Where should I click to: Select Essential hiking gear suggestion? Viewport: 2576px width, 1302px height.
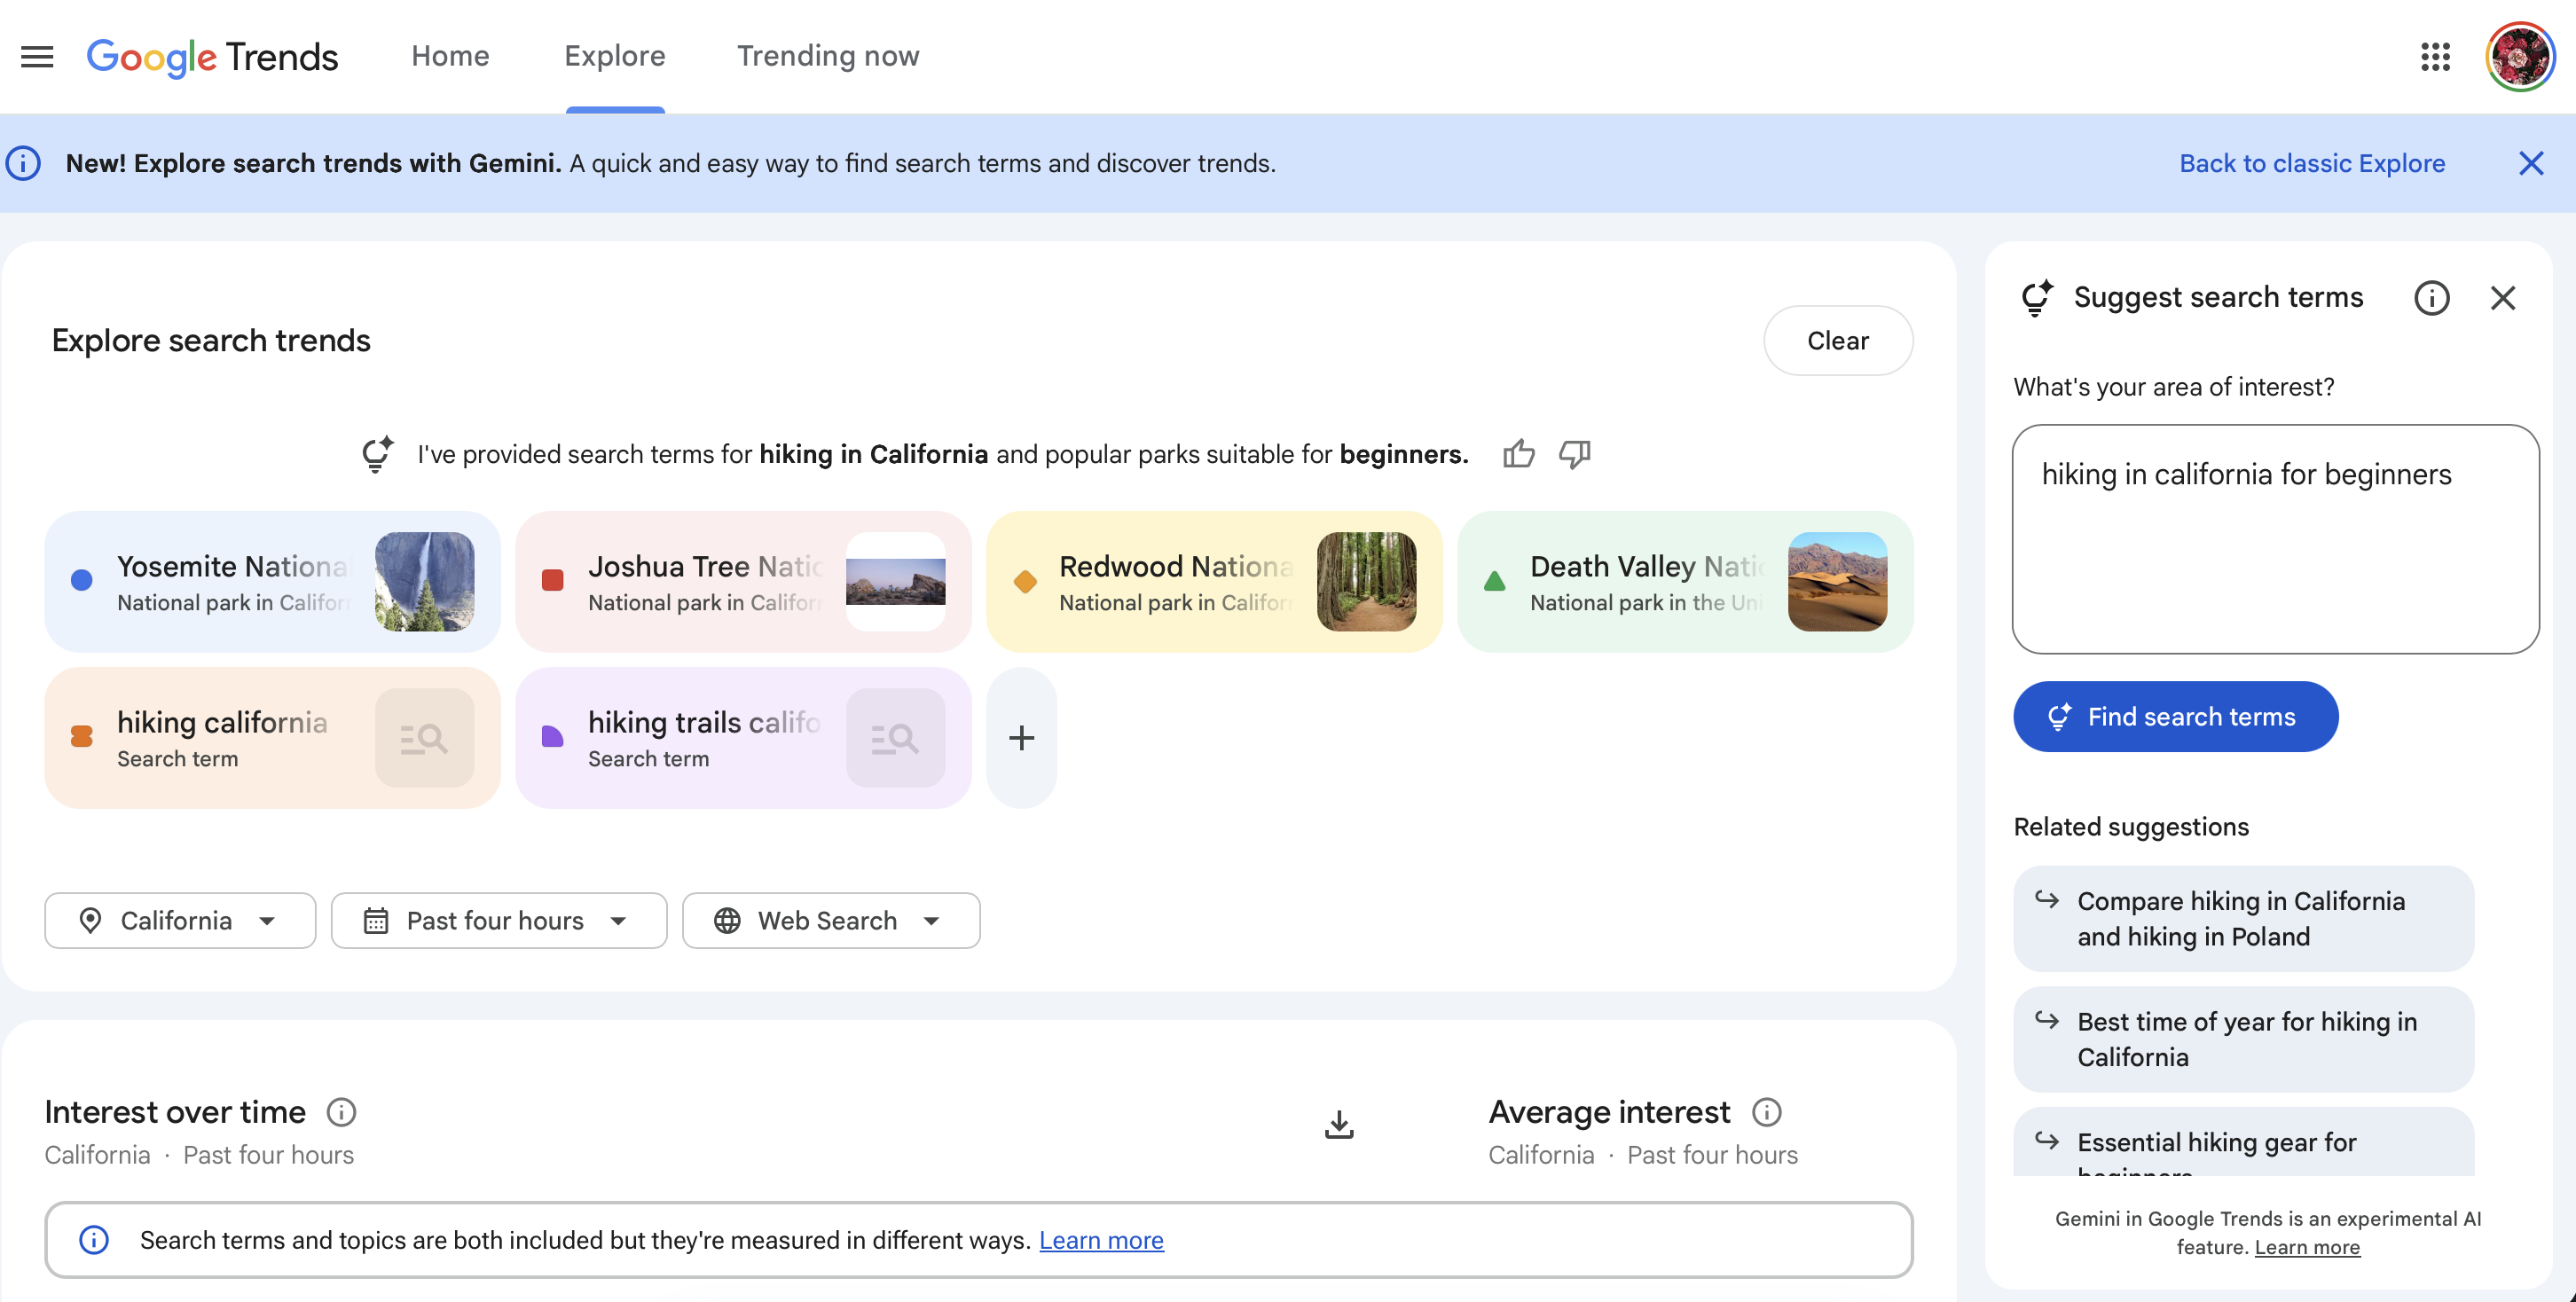point(2244,1142)
